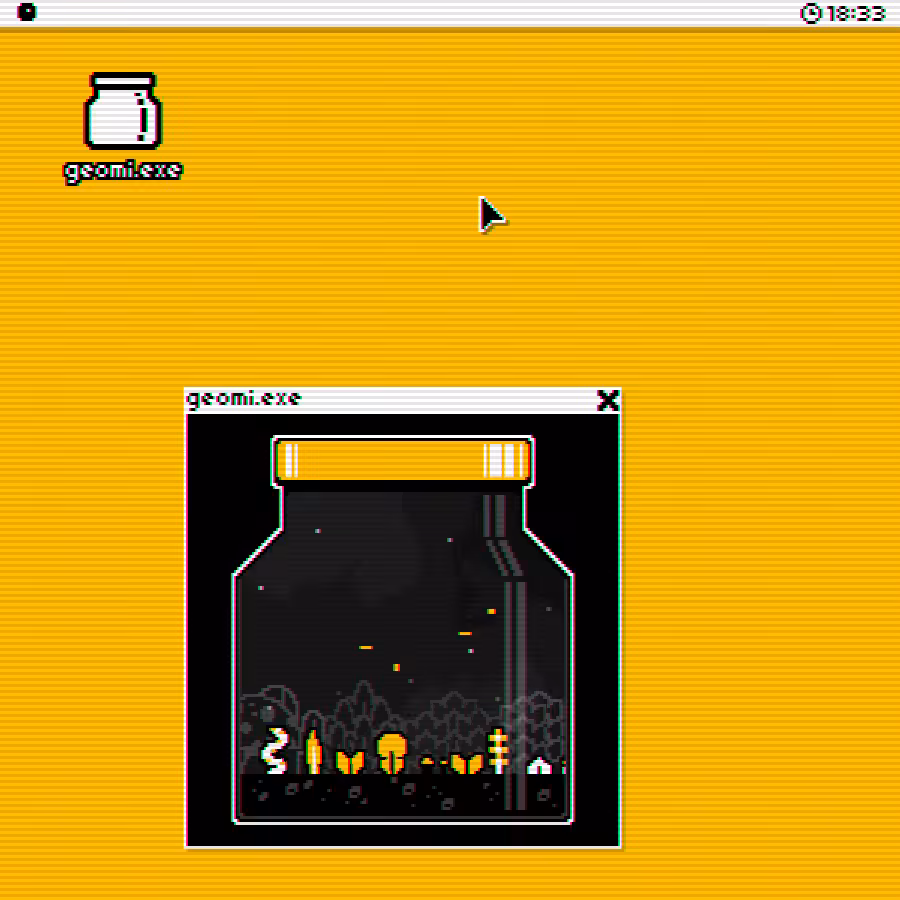The height and width of the screenshot is (900, 900).
Task: Tap the white dome-shaped plant
Action: [x=538, y=766]
